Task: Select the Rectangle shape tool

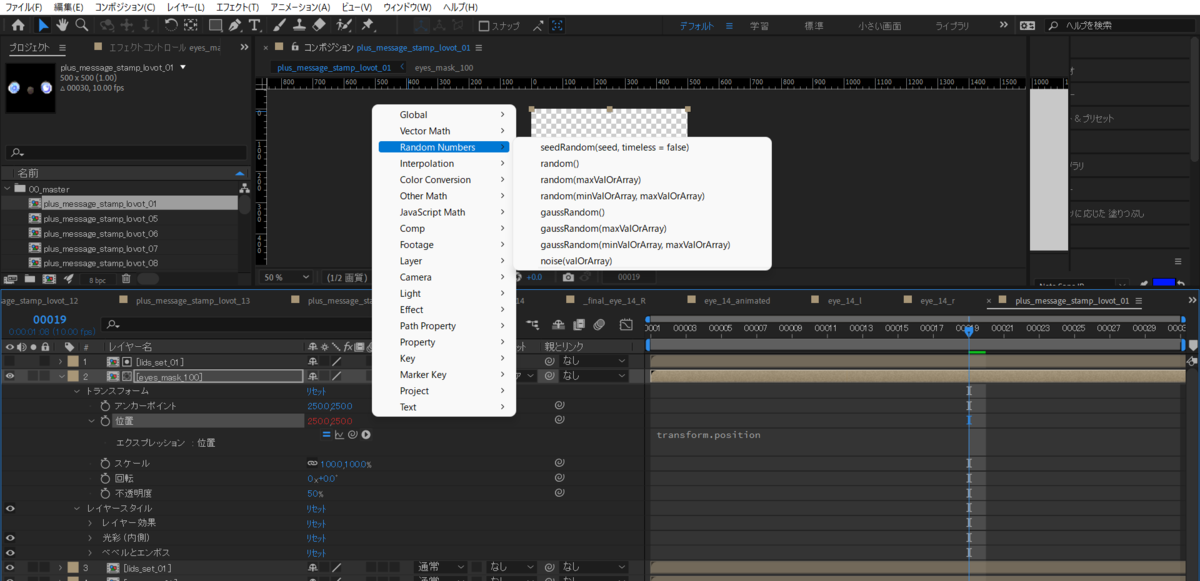Action: coord(213,25)
